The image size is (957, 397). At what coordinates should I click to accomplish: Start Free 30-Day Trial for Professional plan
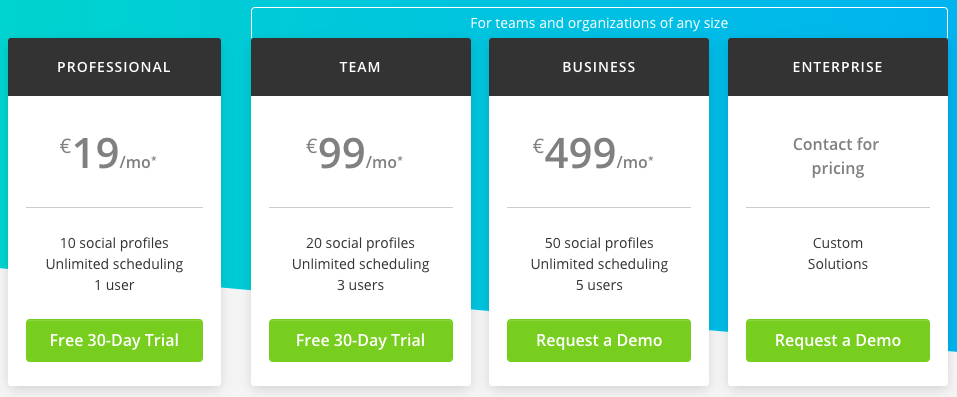[x=114, y=340]
